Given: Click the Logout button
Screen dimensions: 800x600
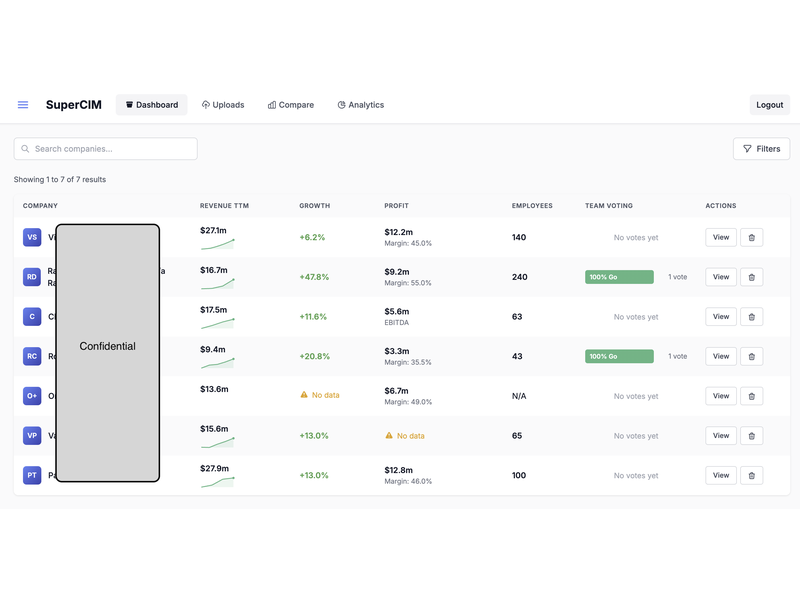Looking at the screenshot, I should [x=769, y=105].
